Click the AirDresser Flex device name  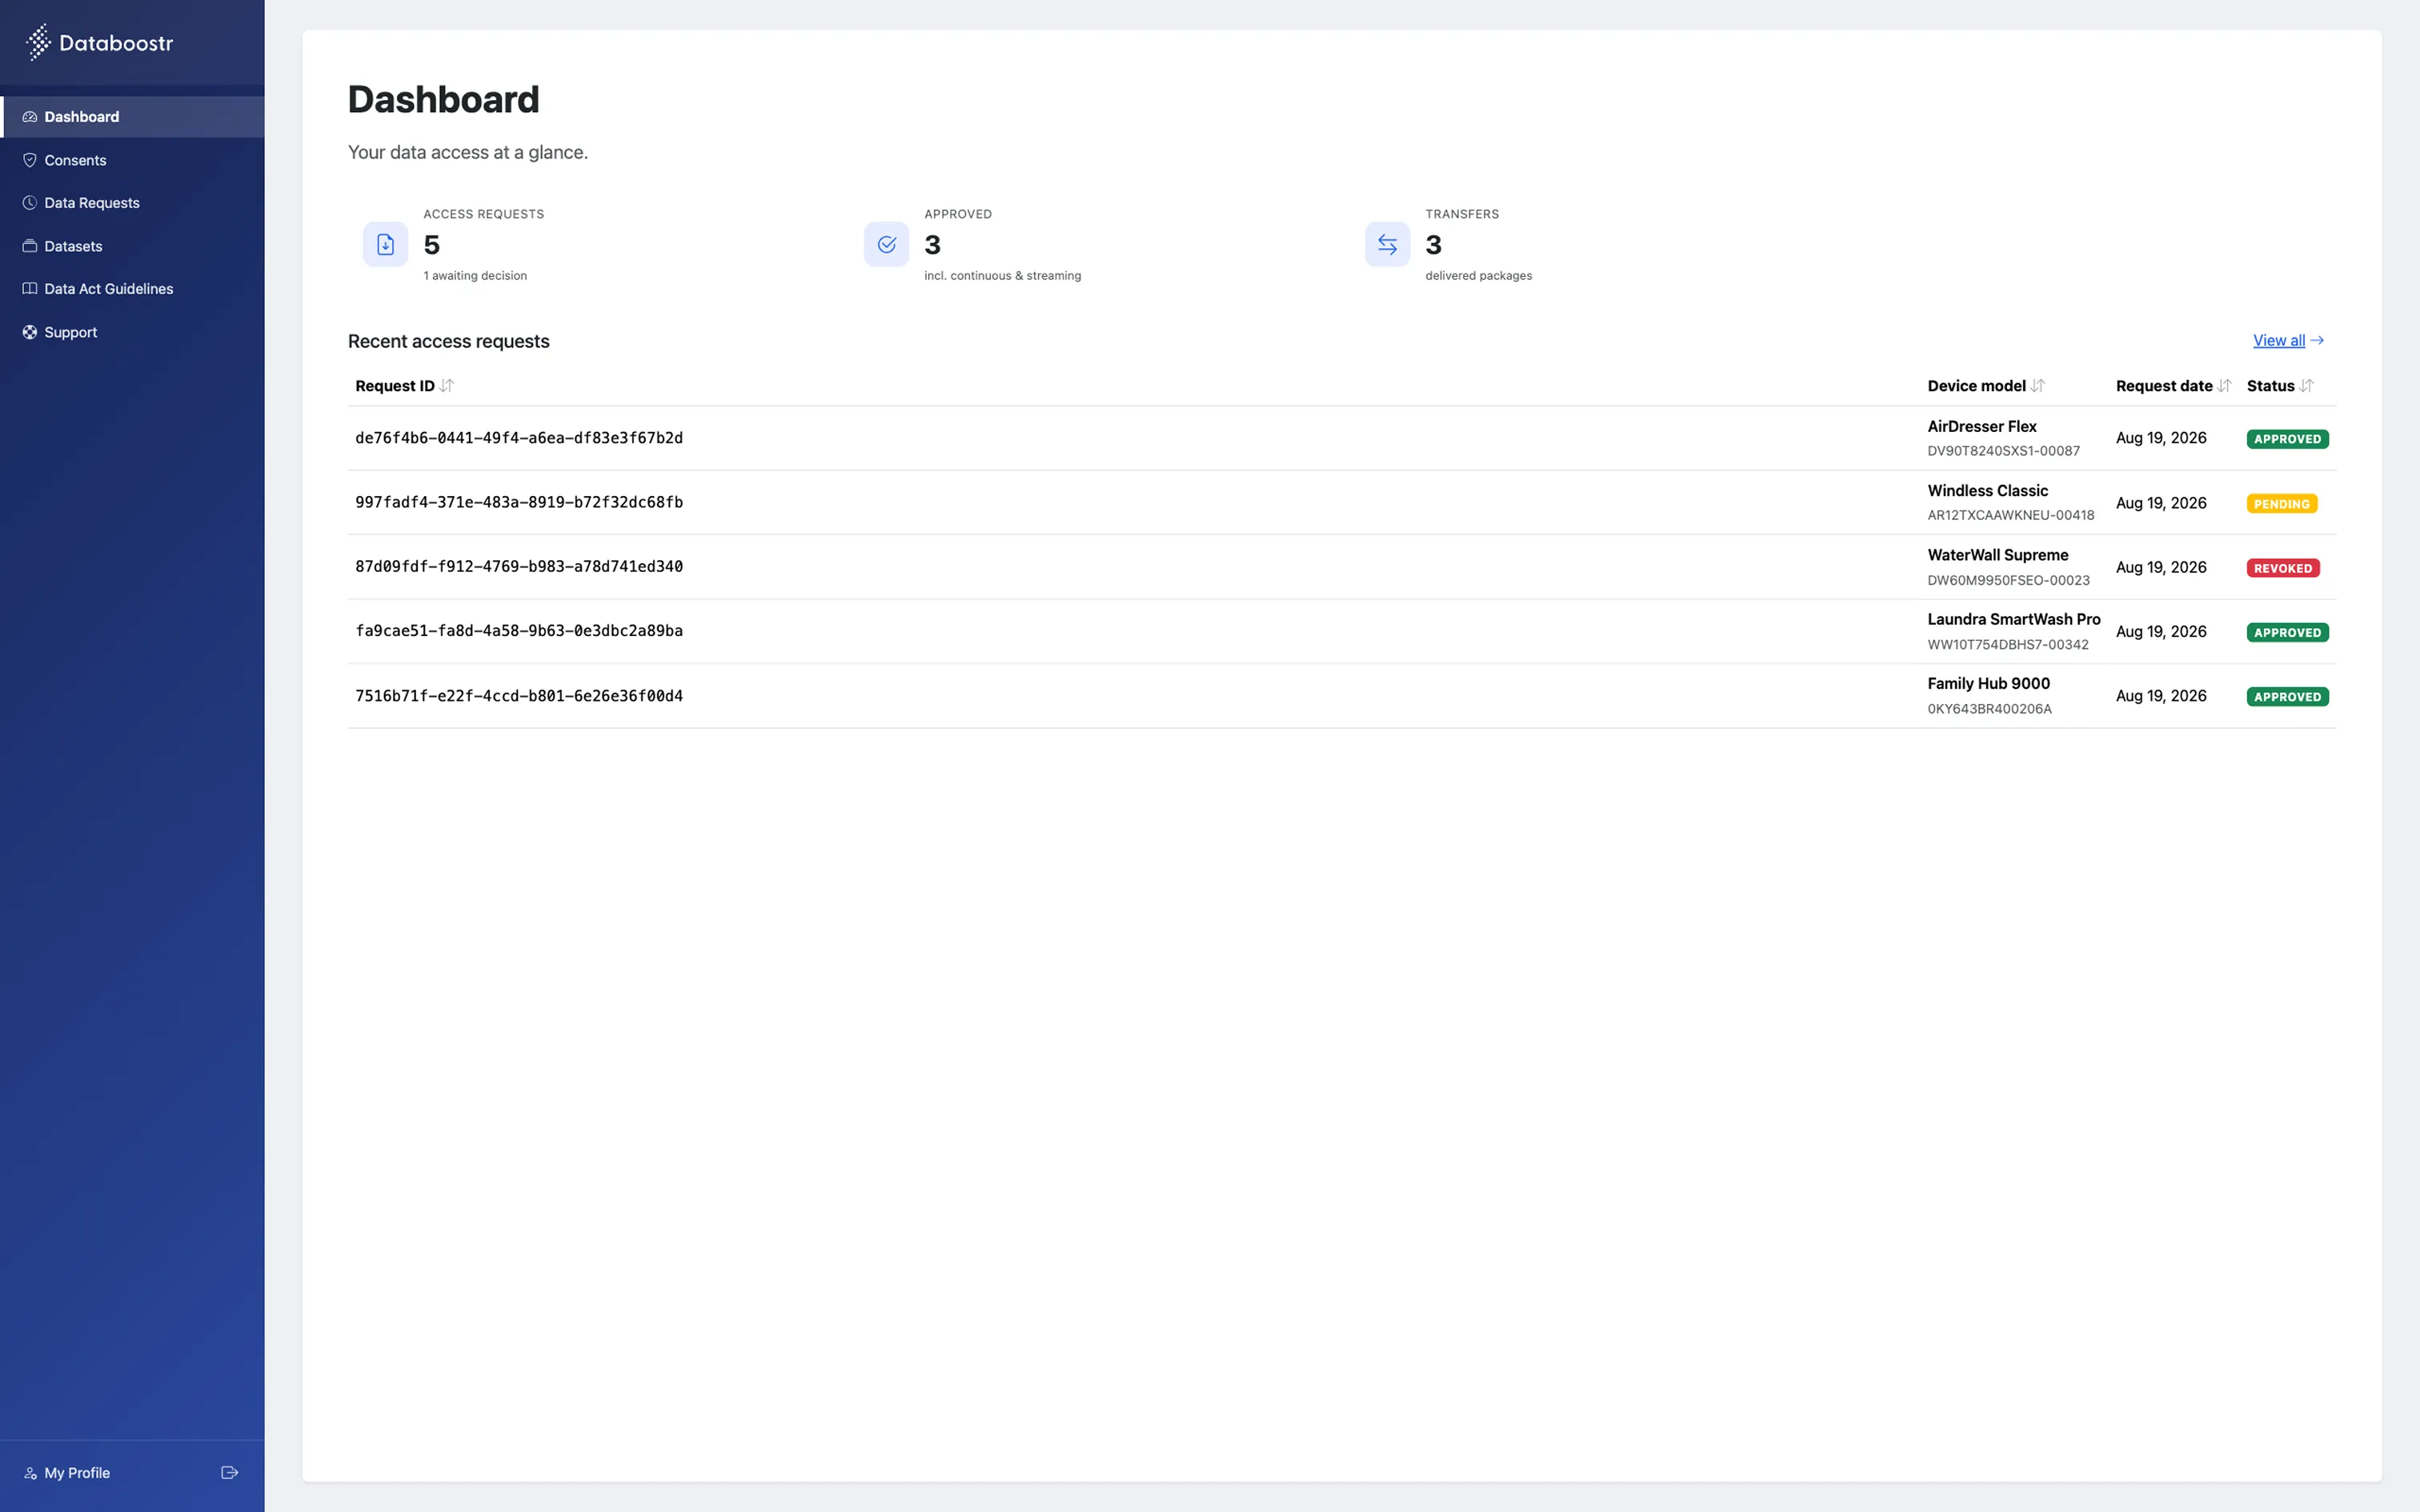pos(1981,426)
